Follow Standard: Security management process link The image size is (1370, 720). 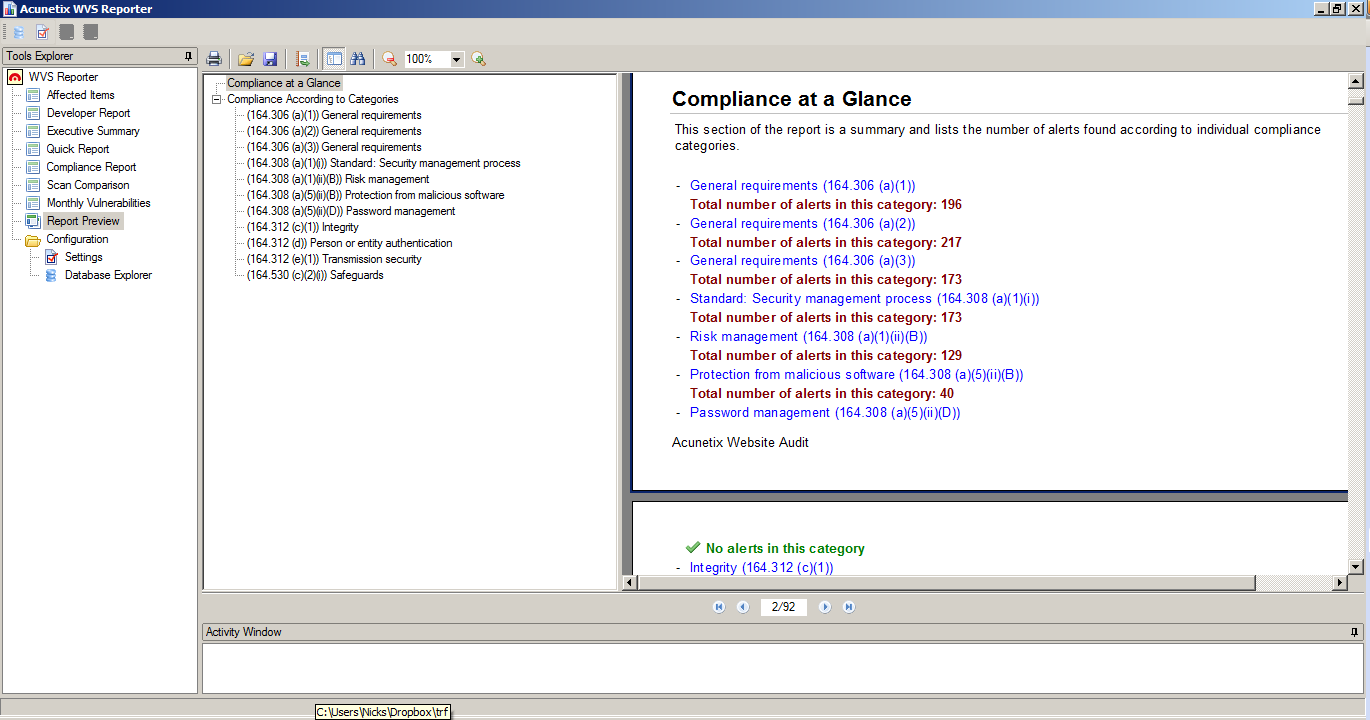tap(865, 299)
